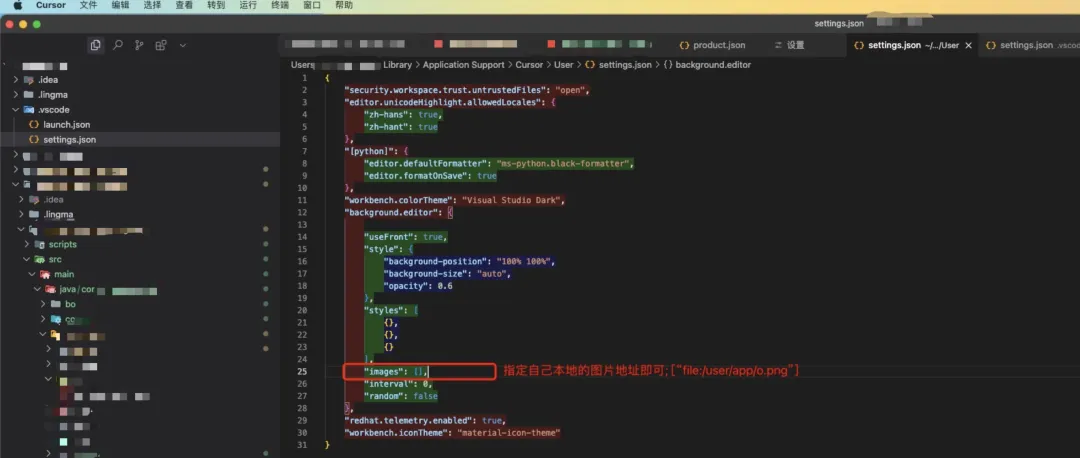Screen dimensions: 1080x458
Task: Click the scripts folder icon
Action: [x=40, y=245]
